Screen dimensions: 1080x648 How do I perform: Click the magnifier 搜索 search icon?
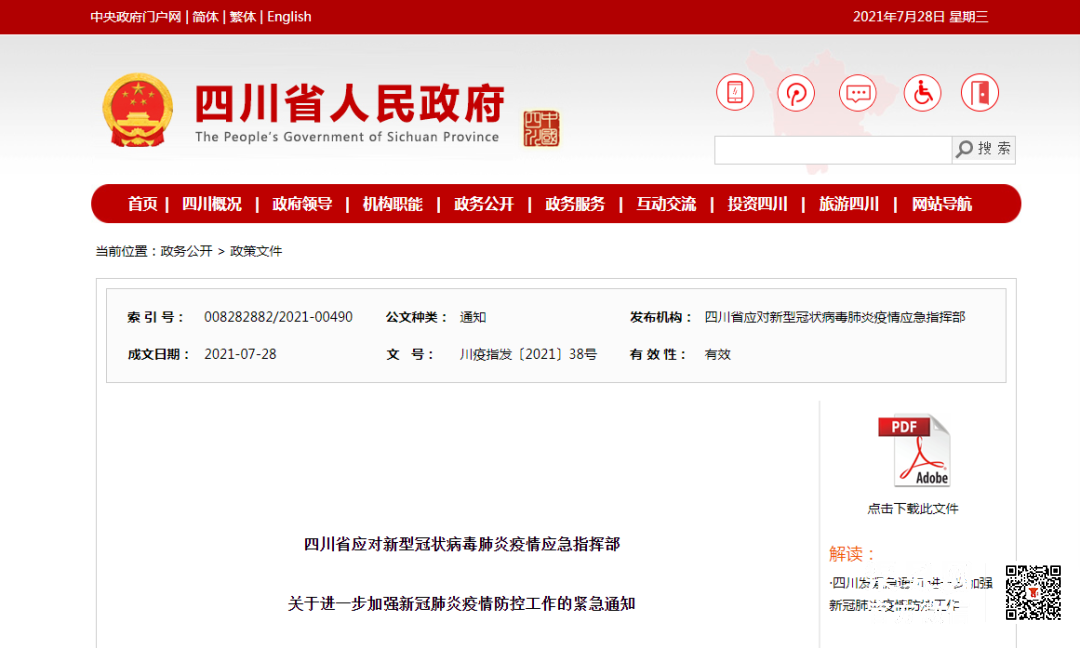[x=983, y=149]
